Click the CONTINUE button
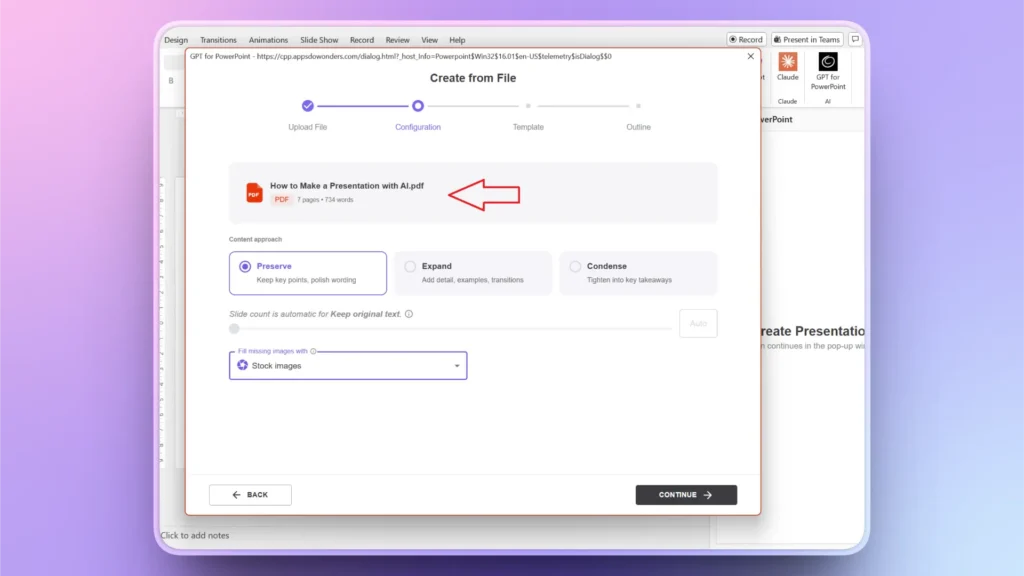 click(x=686, y=495)
